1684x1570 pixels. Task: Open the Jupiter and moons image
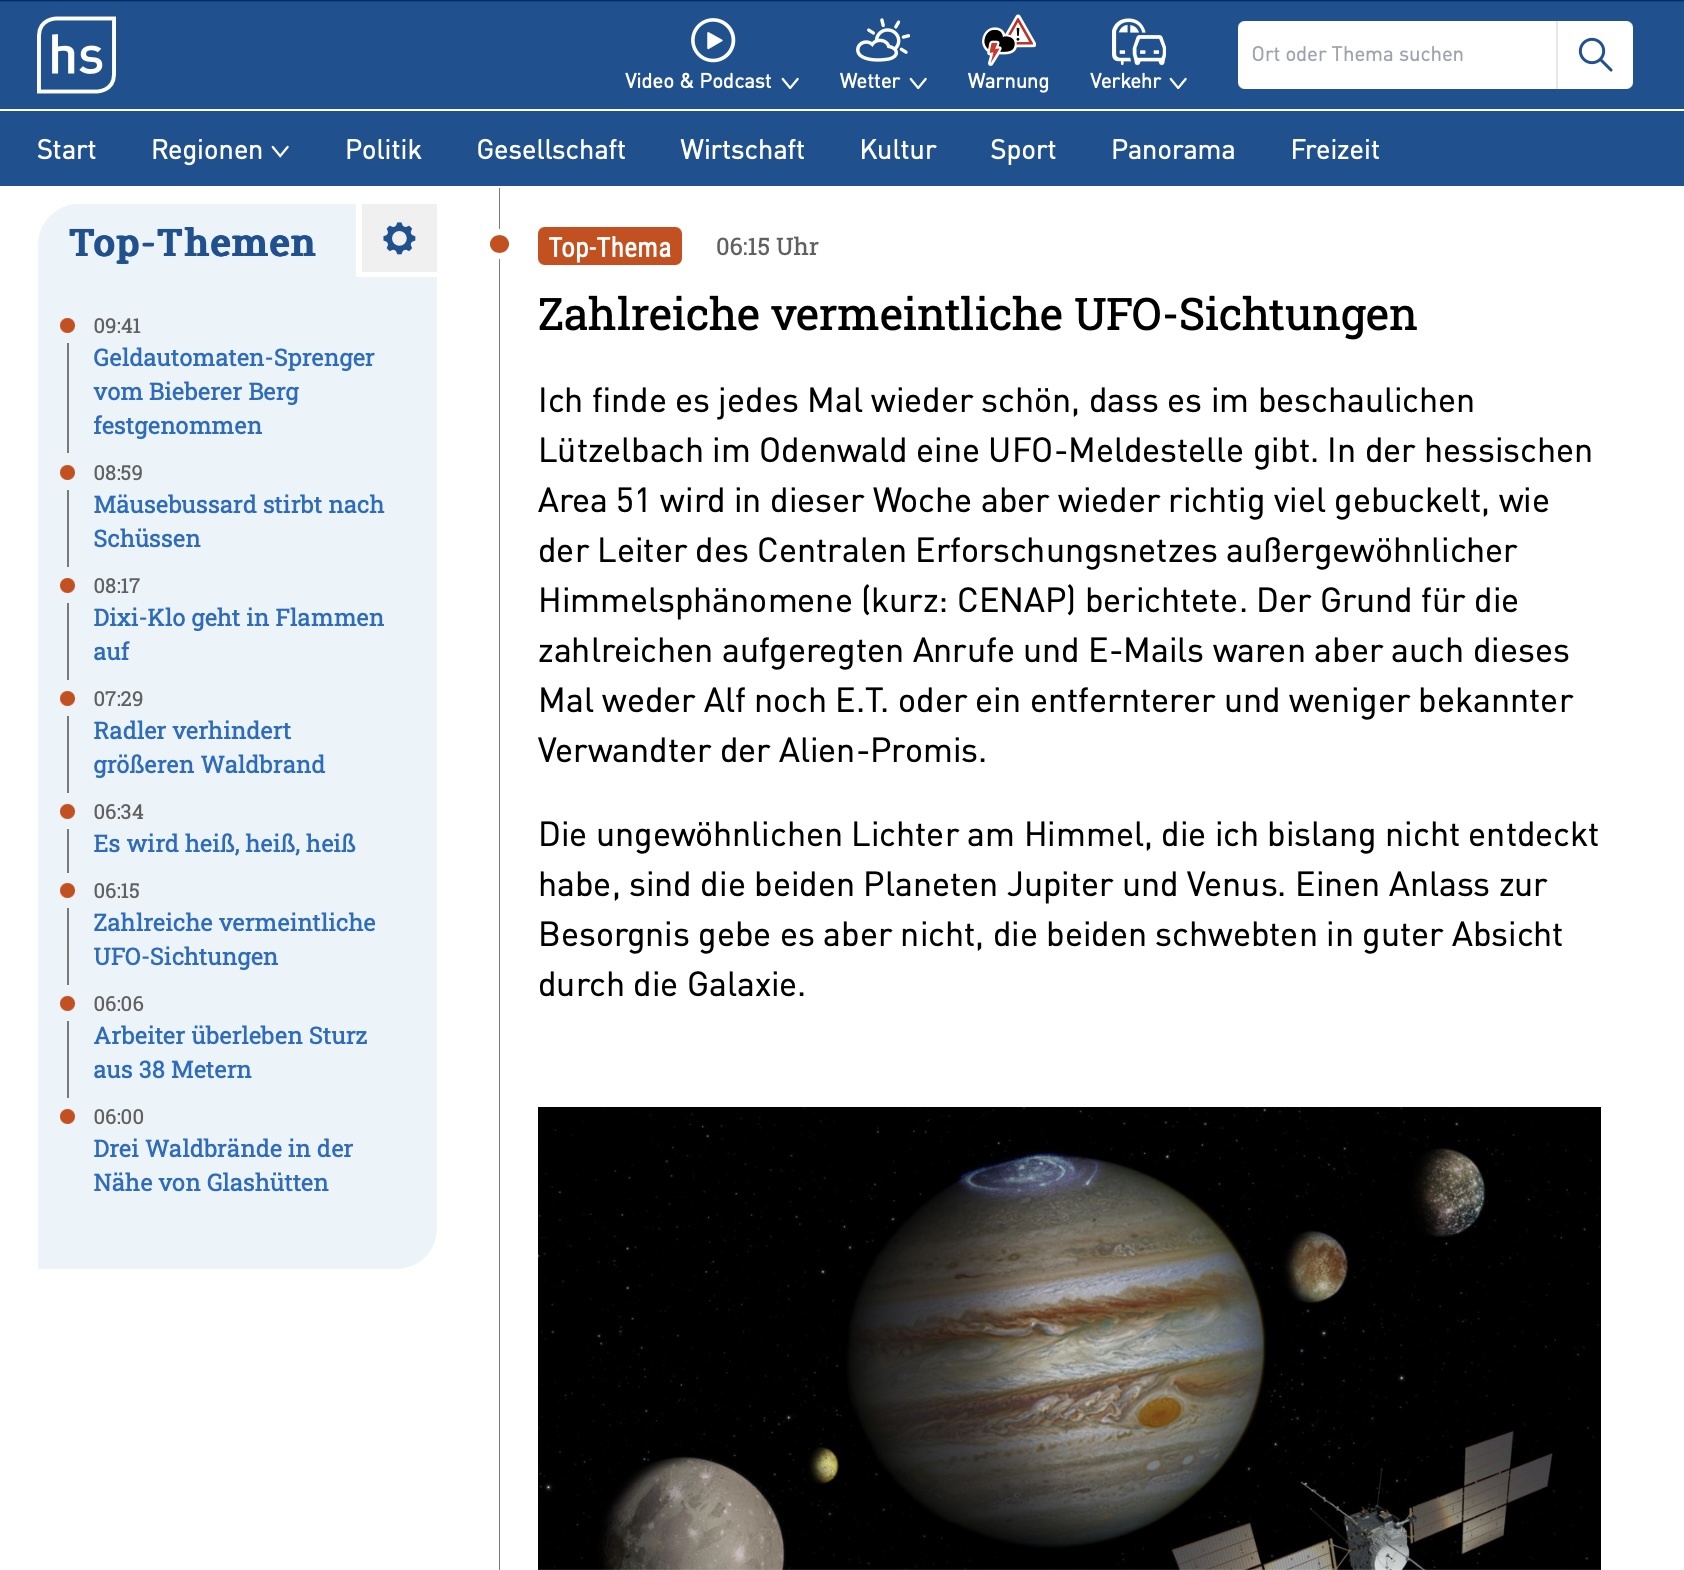[1069, 1338]
